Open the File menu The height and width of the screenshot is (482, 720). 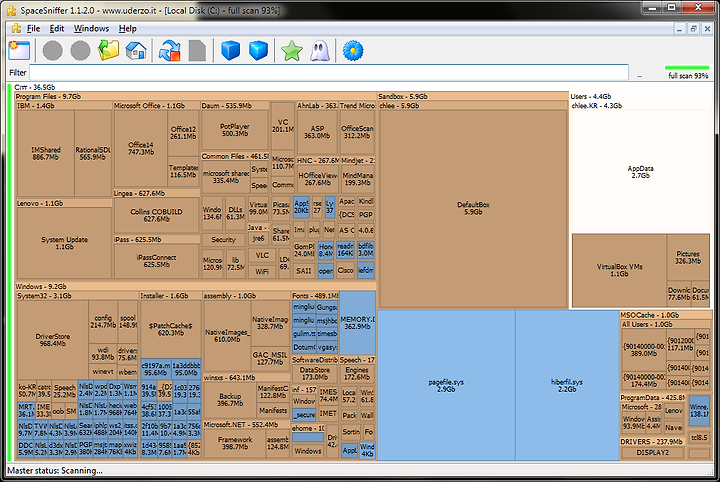(33, 28)
